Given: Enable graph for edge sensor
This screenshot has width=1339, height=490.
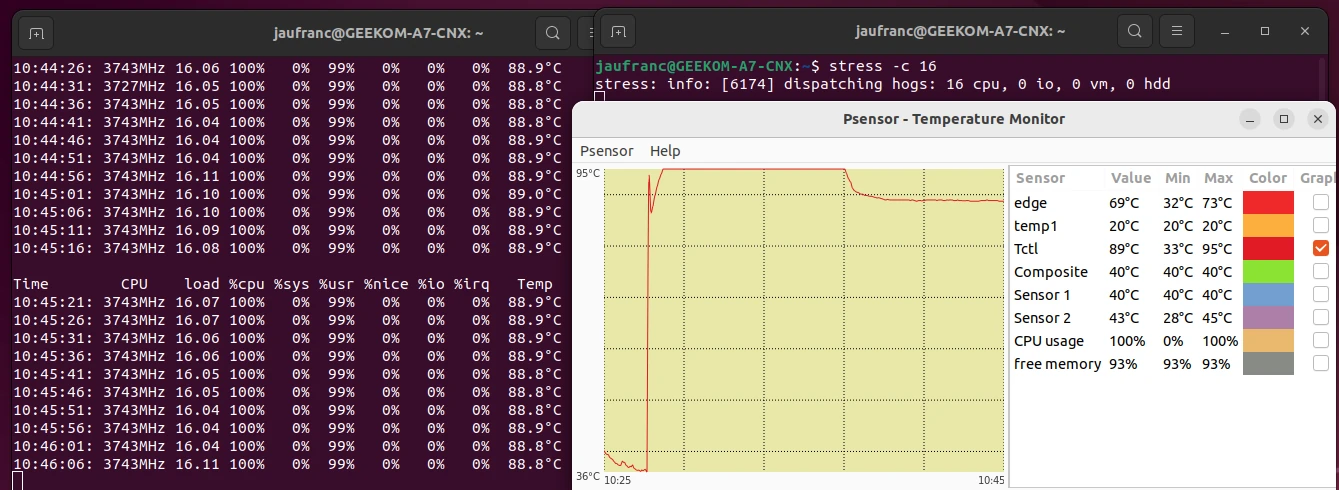Looking at the screenshot, I should (1321, 202).
